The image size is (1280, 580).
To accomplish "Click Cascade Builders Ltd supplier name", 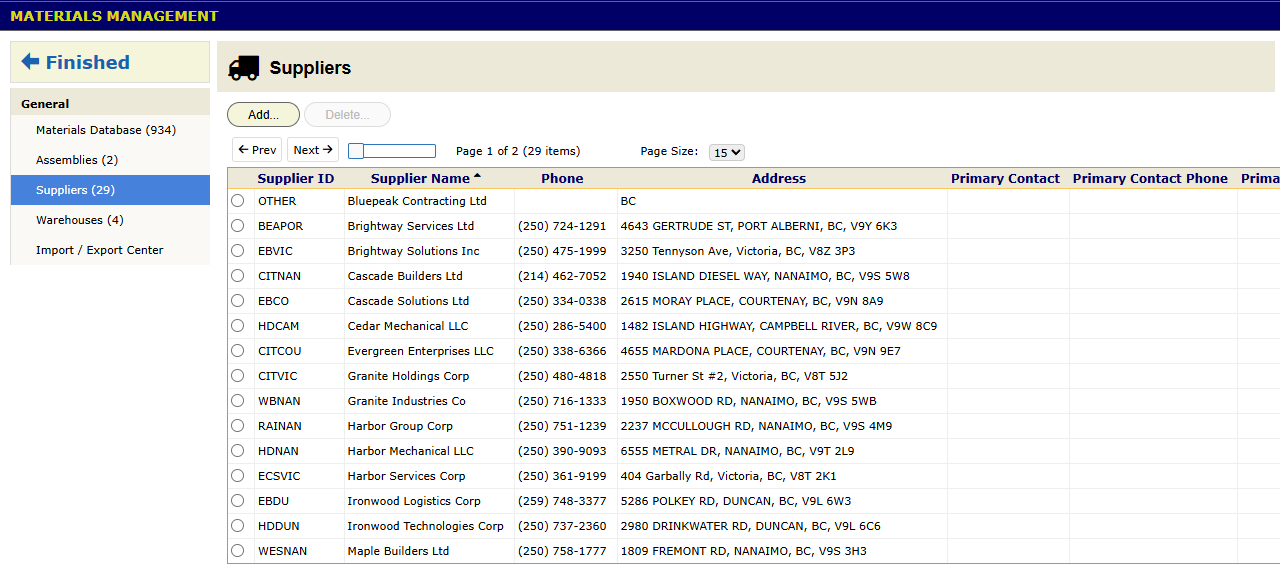I will pyautogui.click(x=405, y=276).
